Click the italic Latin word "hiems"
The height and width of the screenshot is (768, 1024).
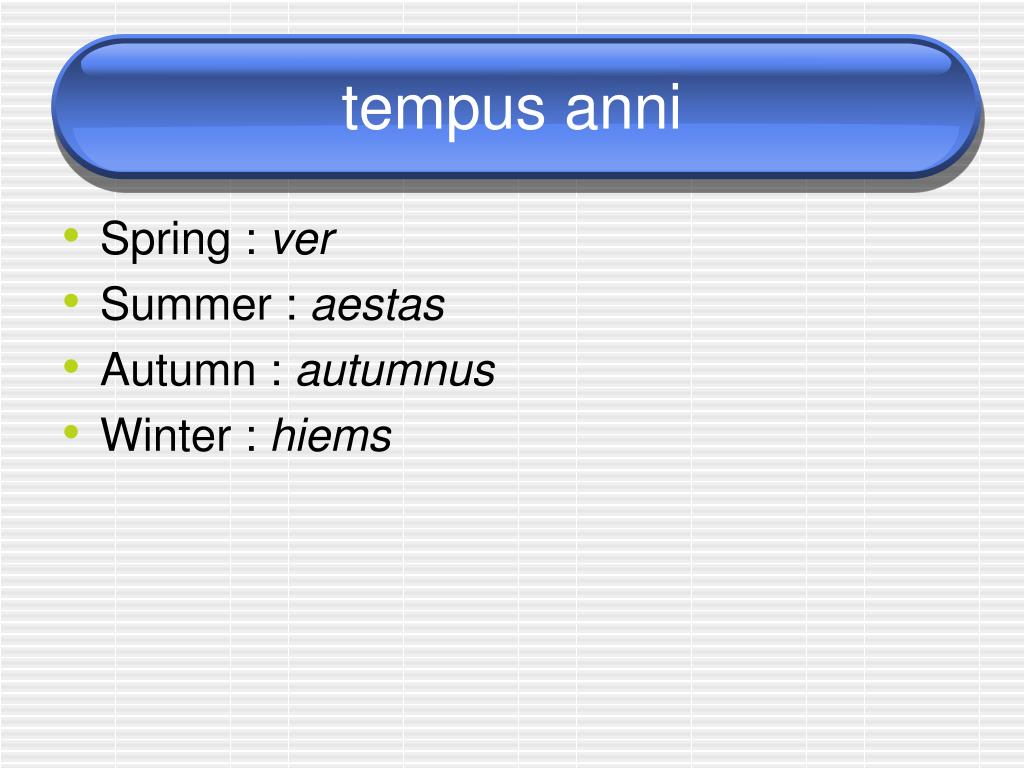(x=332, y=436)
